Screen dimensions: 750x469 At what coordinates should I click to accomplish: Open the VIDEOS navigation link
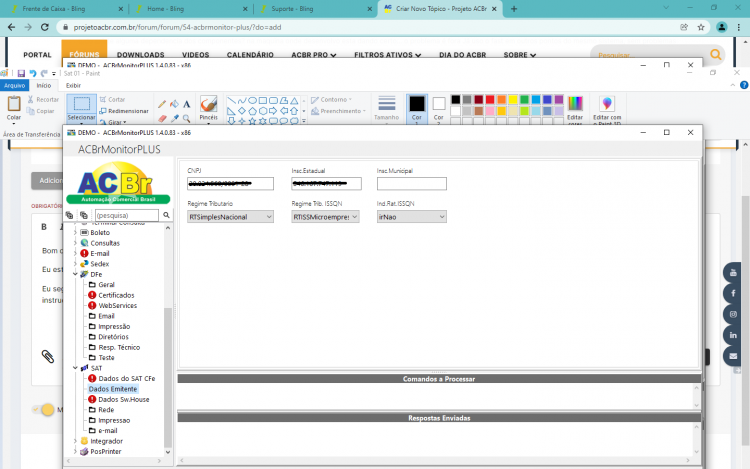(196, 55)
